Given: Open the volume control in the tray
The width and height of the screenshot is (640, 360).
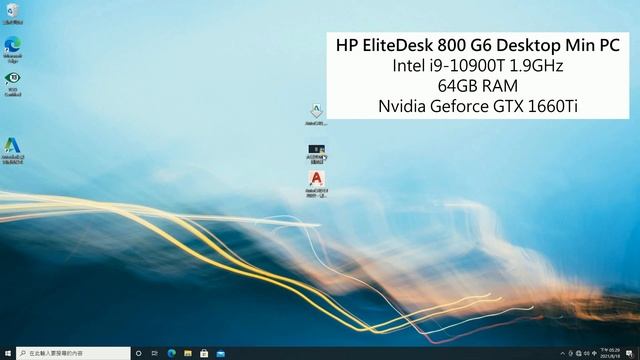Looking at the screenshot, I should tap(587, 353).
